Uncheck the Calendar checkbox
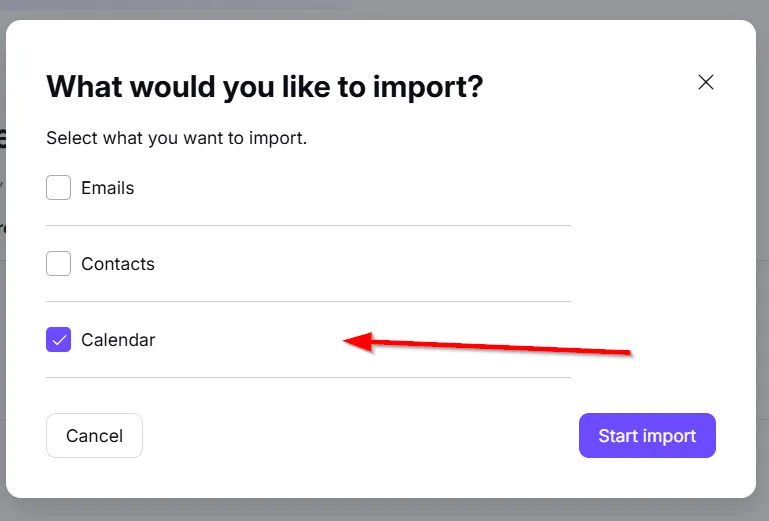 tap(59, 340)
